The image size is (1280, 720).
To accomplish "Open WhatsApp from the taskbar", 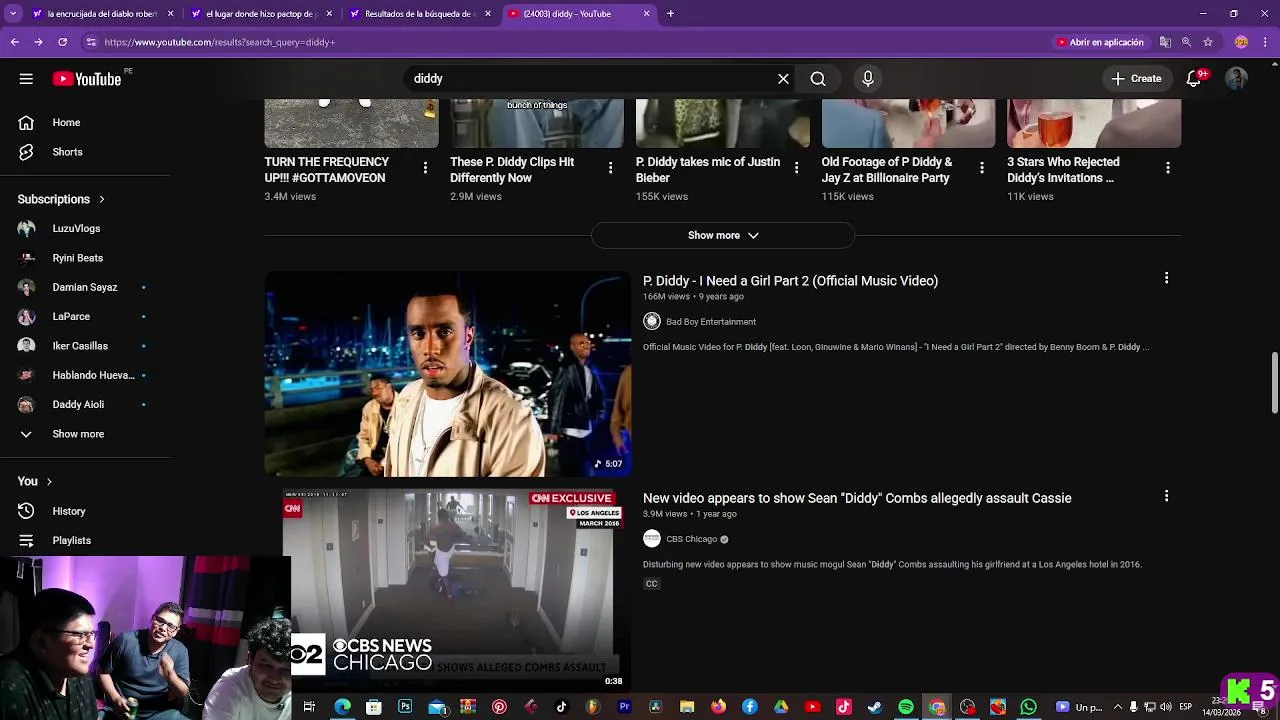I will 1029,707.
